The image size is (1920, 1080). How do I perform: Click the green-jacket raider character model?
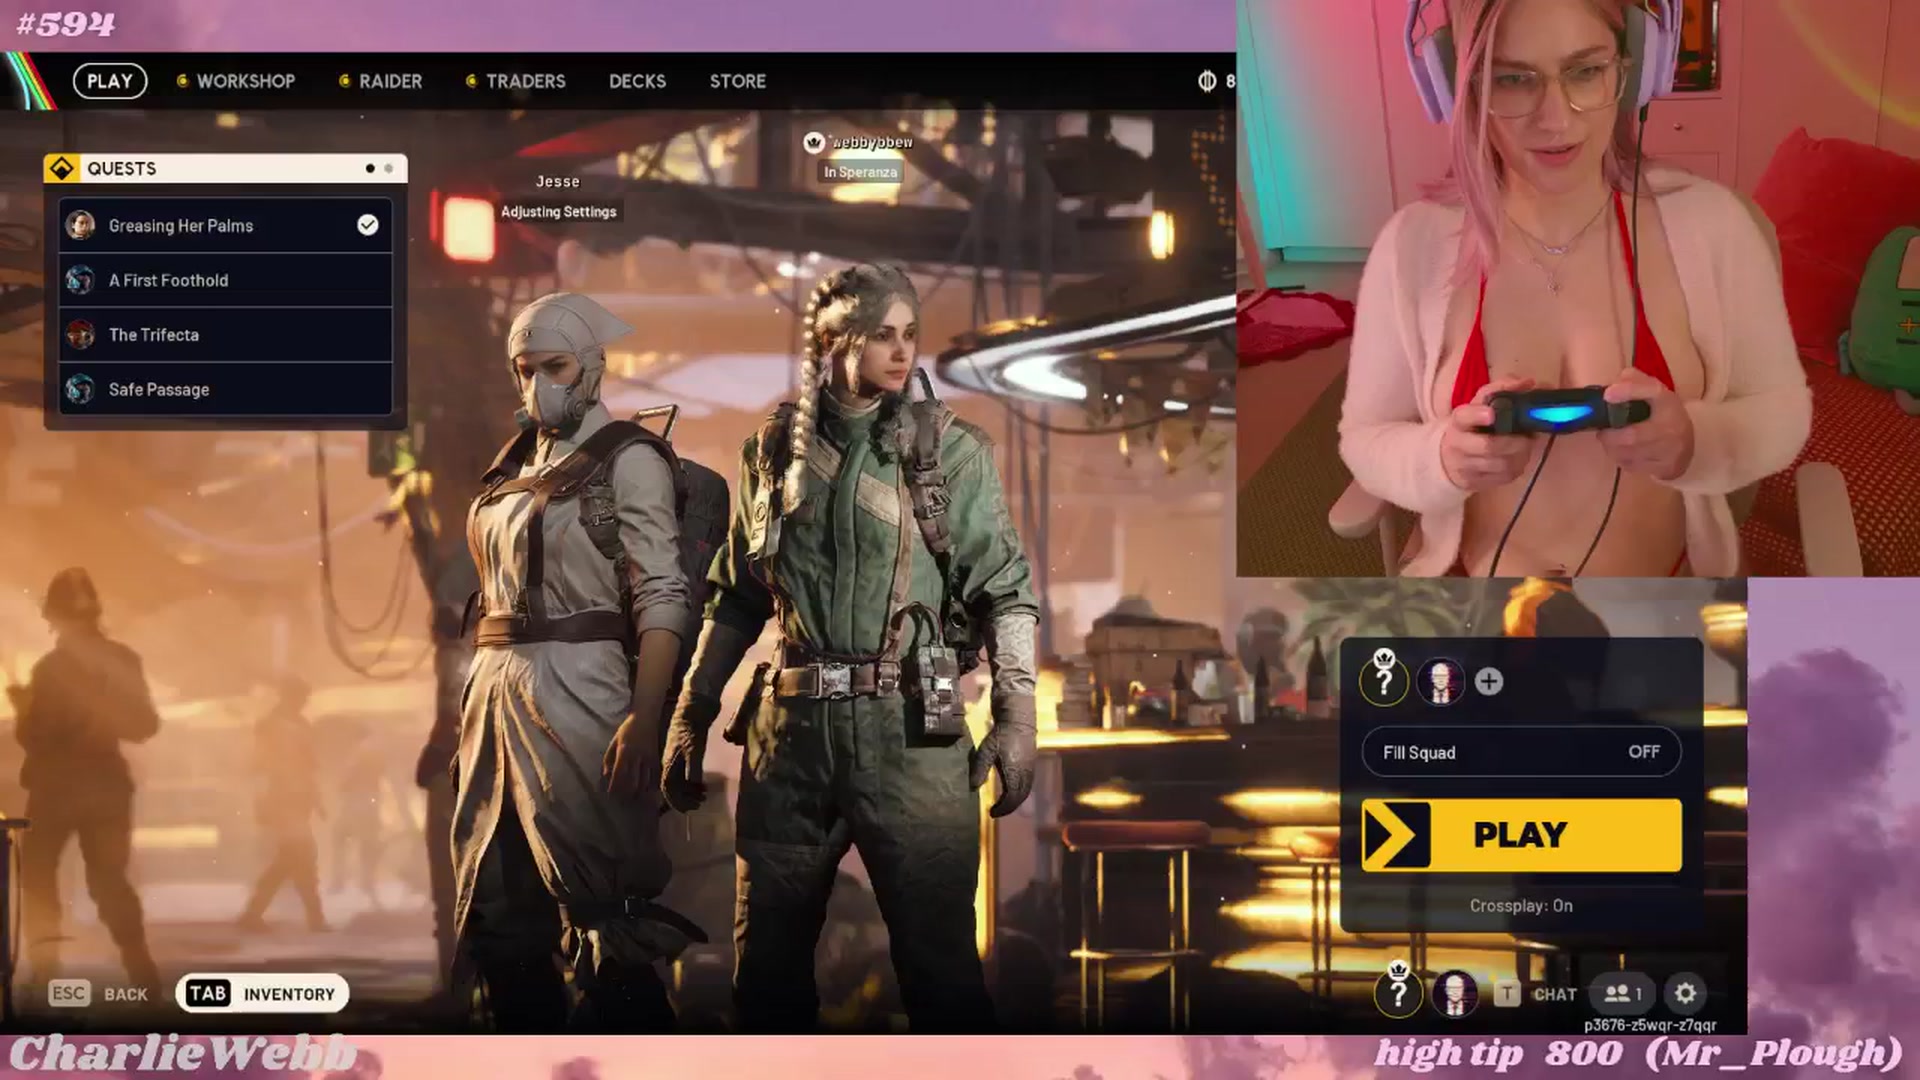coord(870,640)
